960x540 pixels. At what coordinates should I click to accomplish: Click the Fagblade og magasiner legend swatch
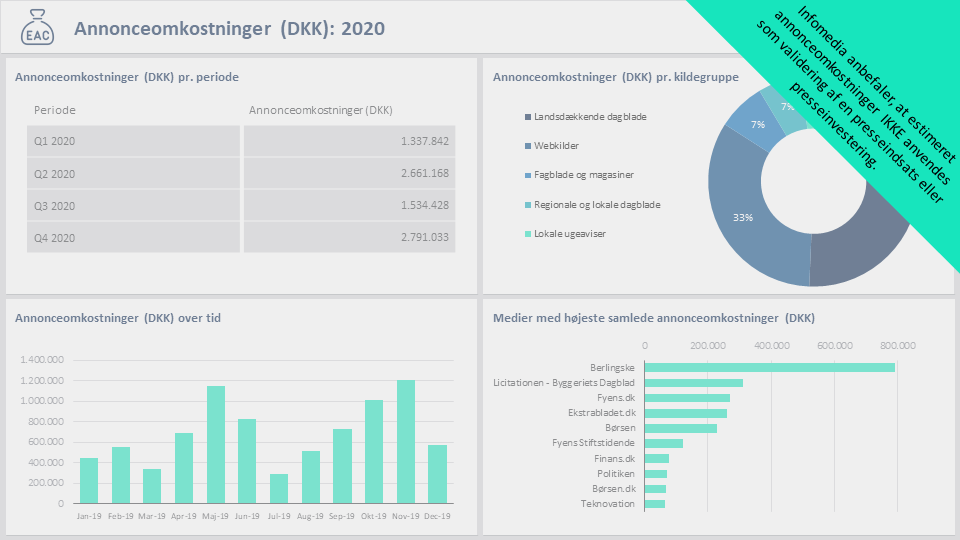click(x=528, y=175)
